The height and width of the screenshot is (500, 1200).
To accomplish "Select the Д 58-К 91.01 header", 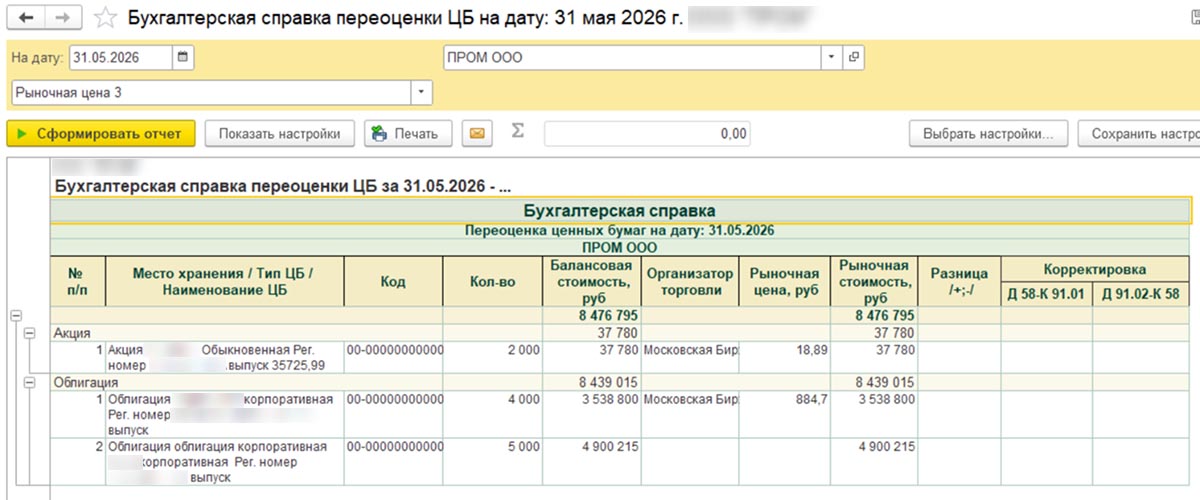I will point(1047,295).
